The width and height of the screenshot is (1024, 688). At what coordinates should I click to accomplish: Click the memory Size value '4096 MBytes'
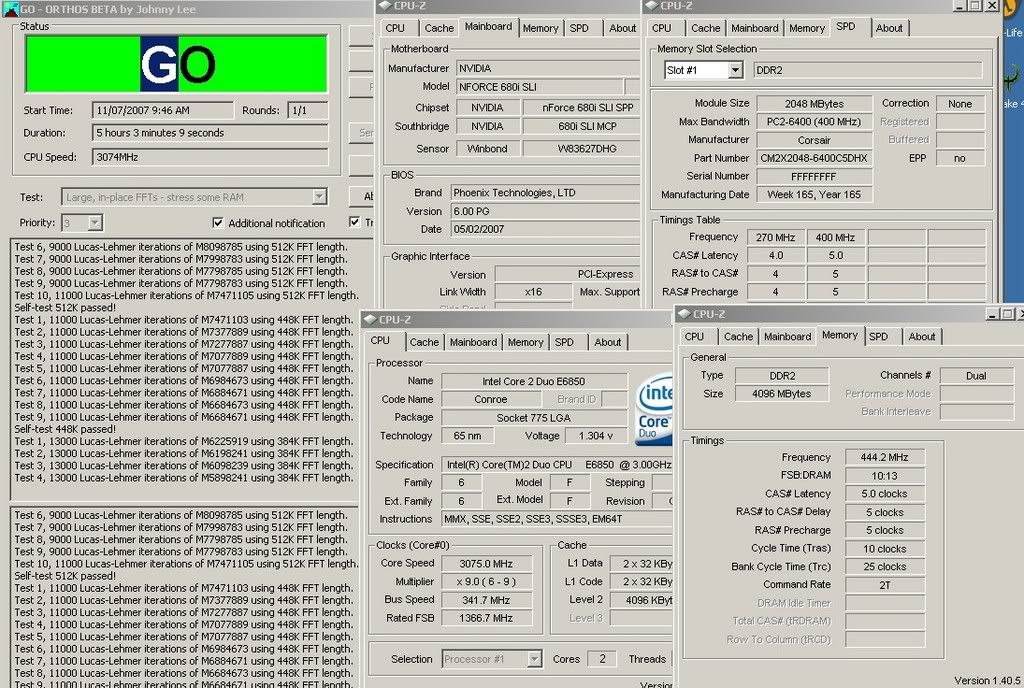[782, 394]
